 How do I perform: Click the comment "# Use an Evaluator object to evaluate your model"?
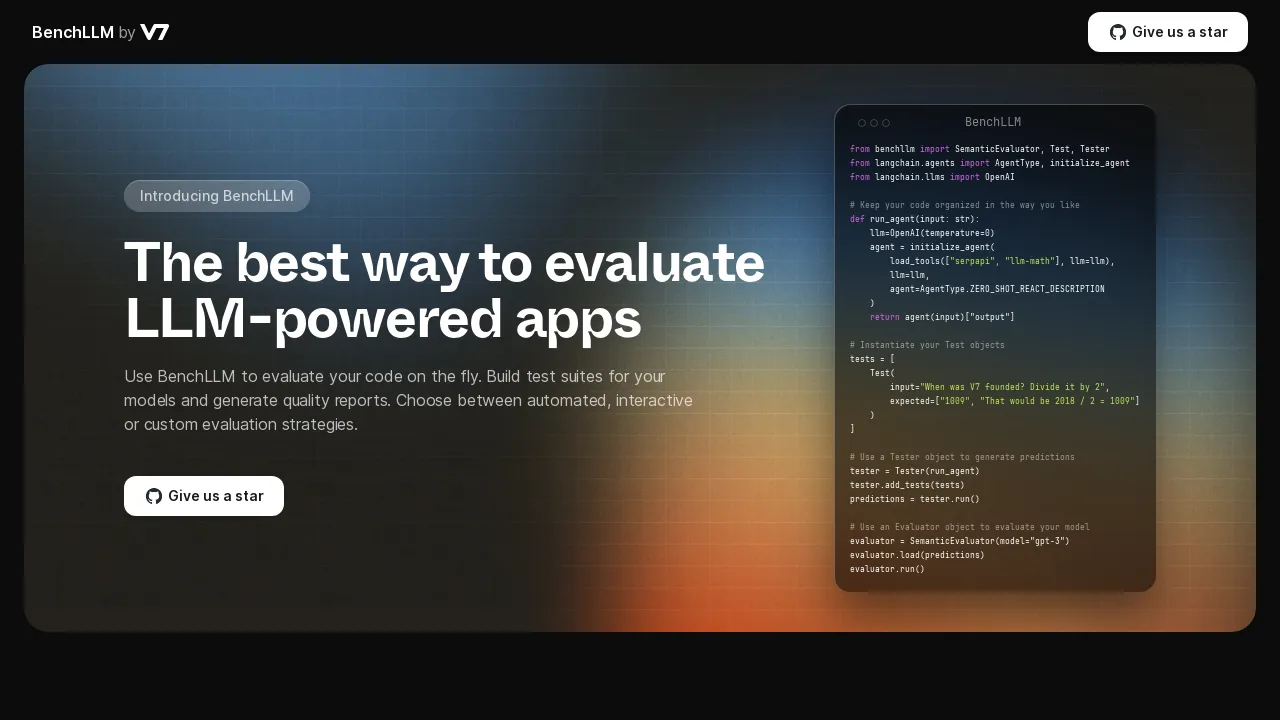click(x=970, y=527)
